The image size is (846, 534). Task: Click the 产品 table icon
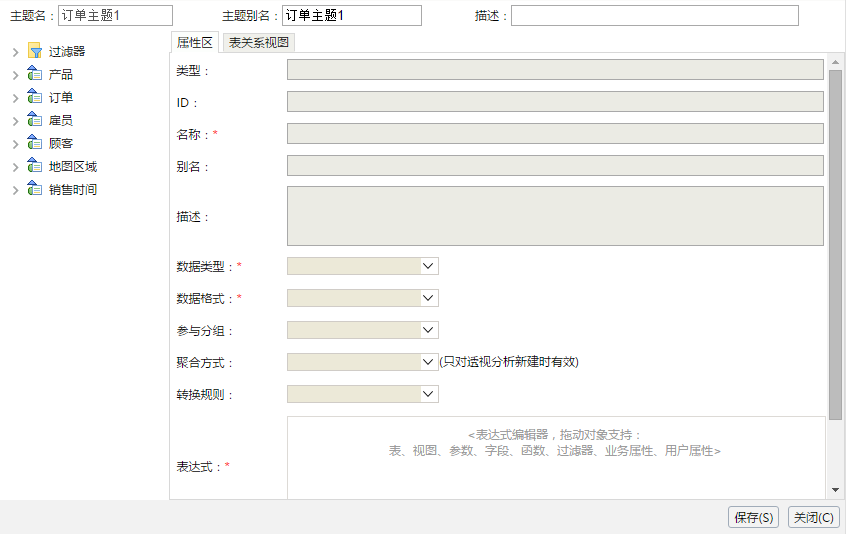click(35, 74)
